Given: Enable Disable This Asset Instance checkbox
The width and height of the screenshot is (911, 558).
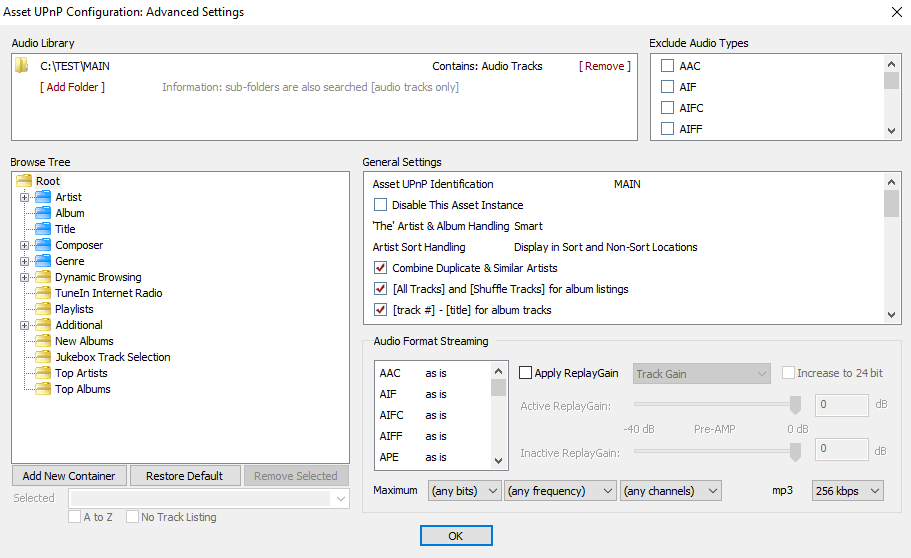Looking at the screenshot, I should (x=380, y=205).
